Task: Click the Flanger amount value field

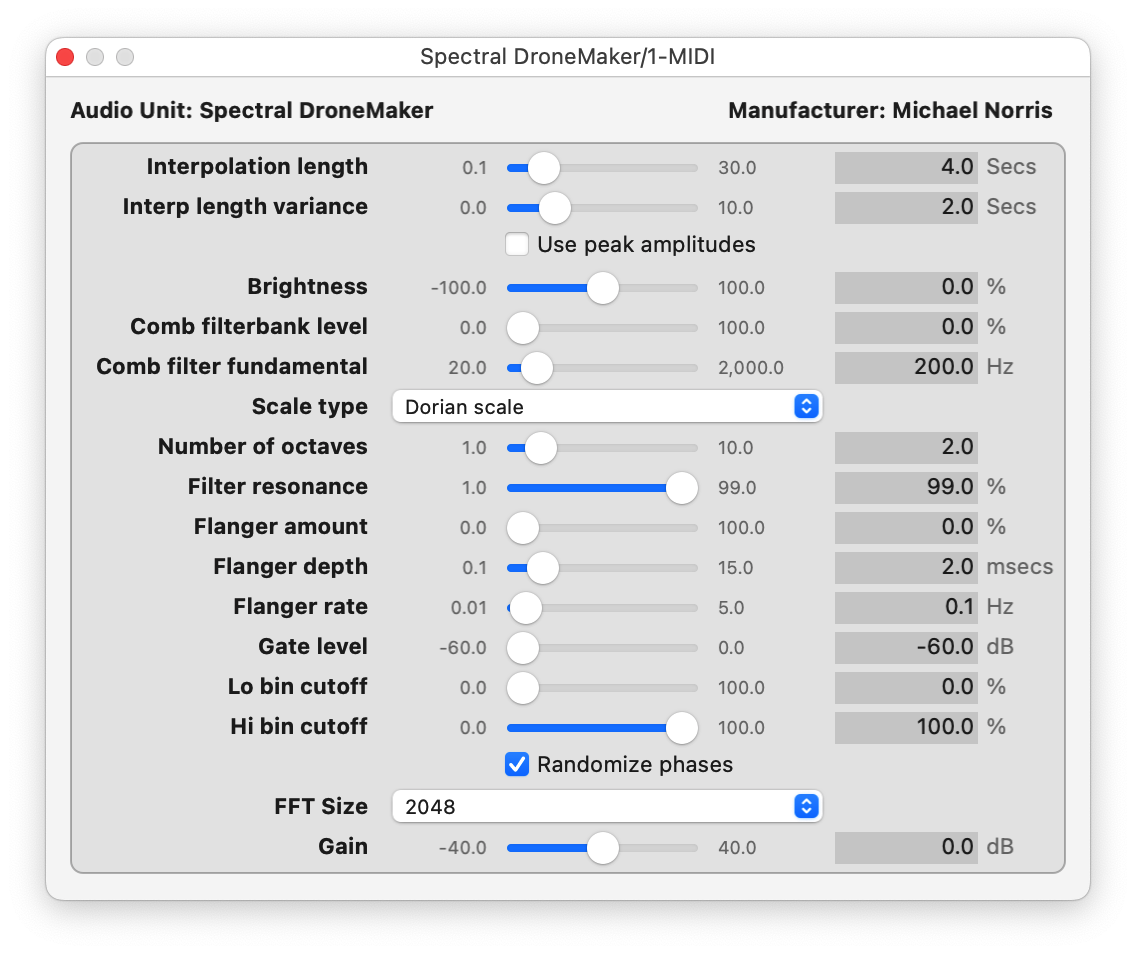Action: (x=906, y=527)
